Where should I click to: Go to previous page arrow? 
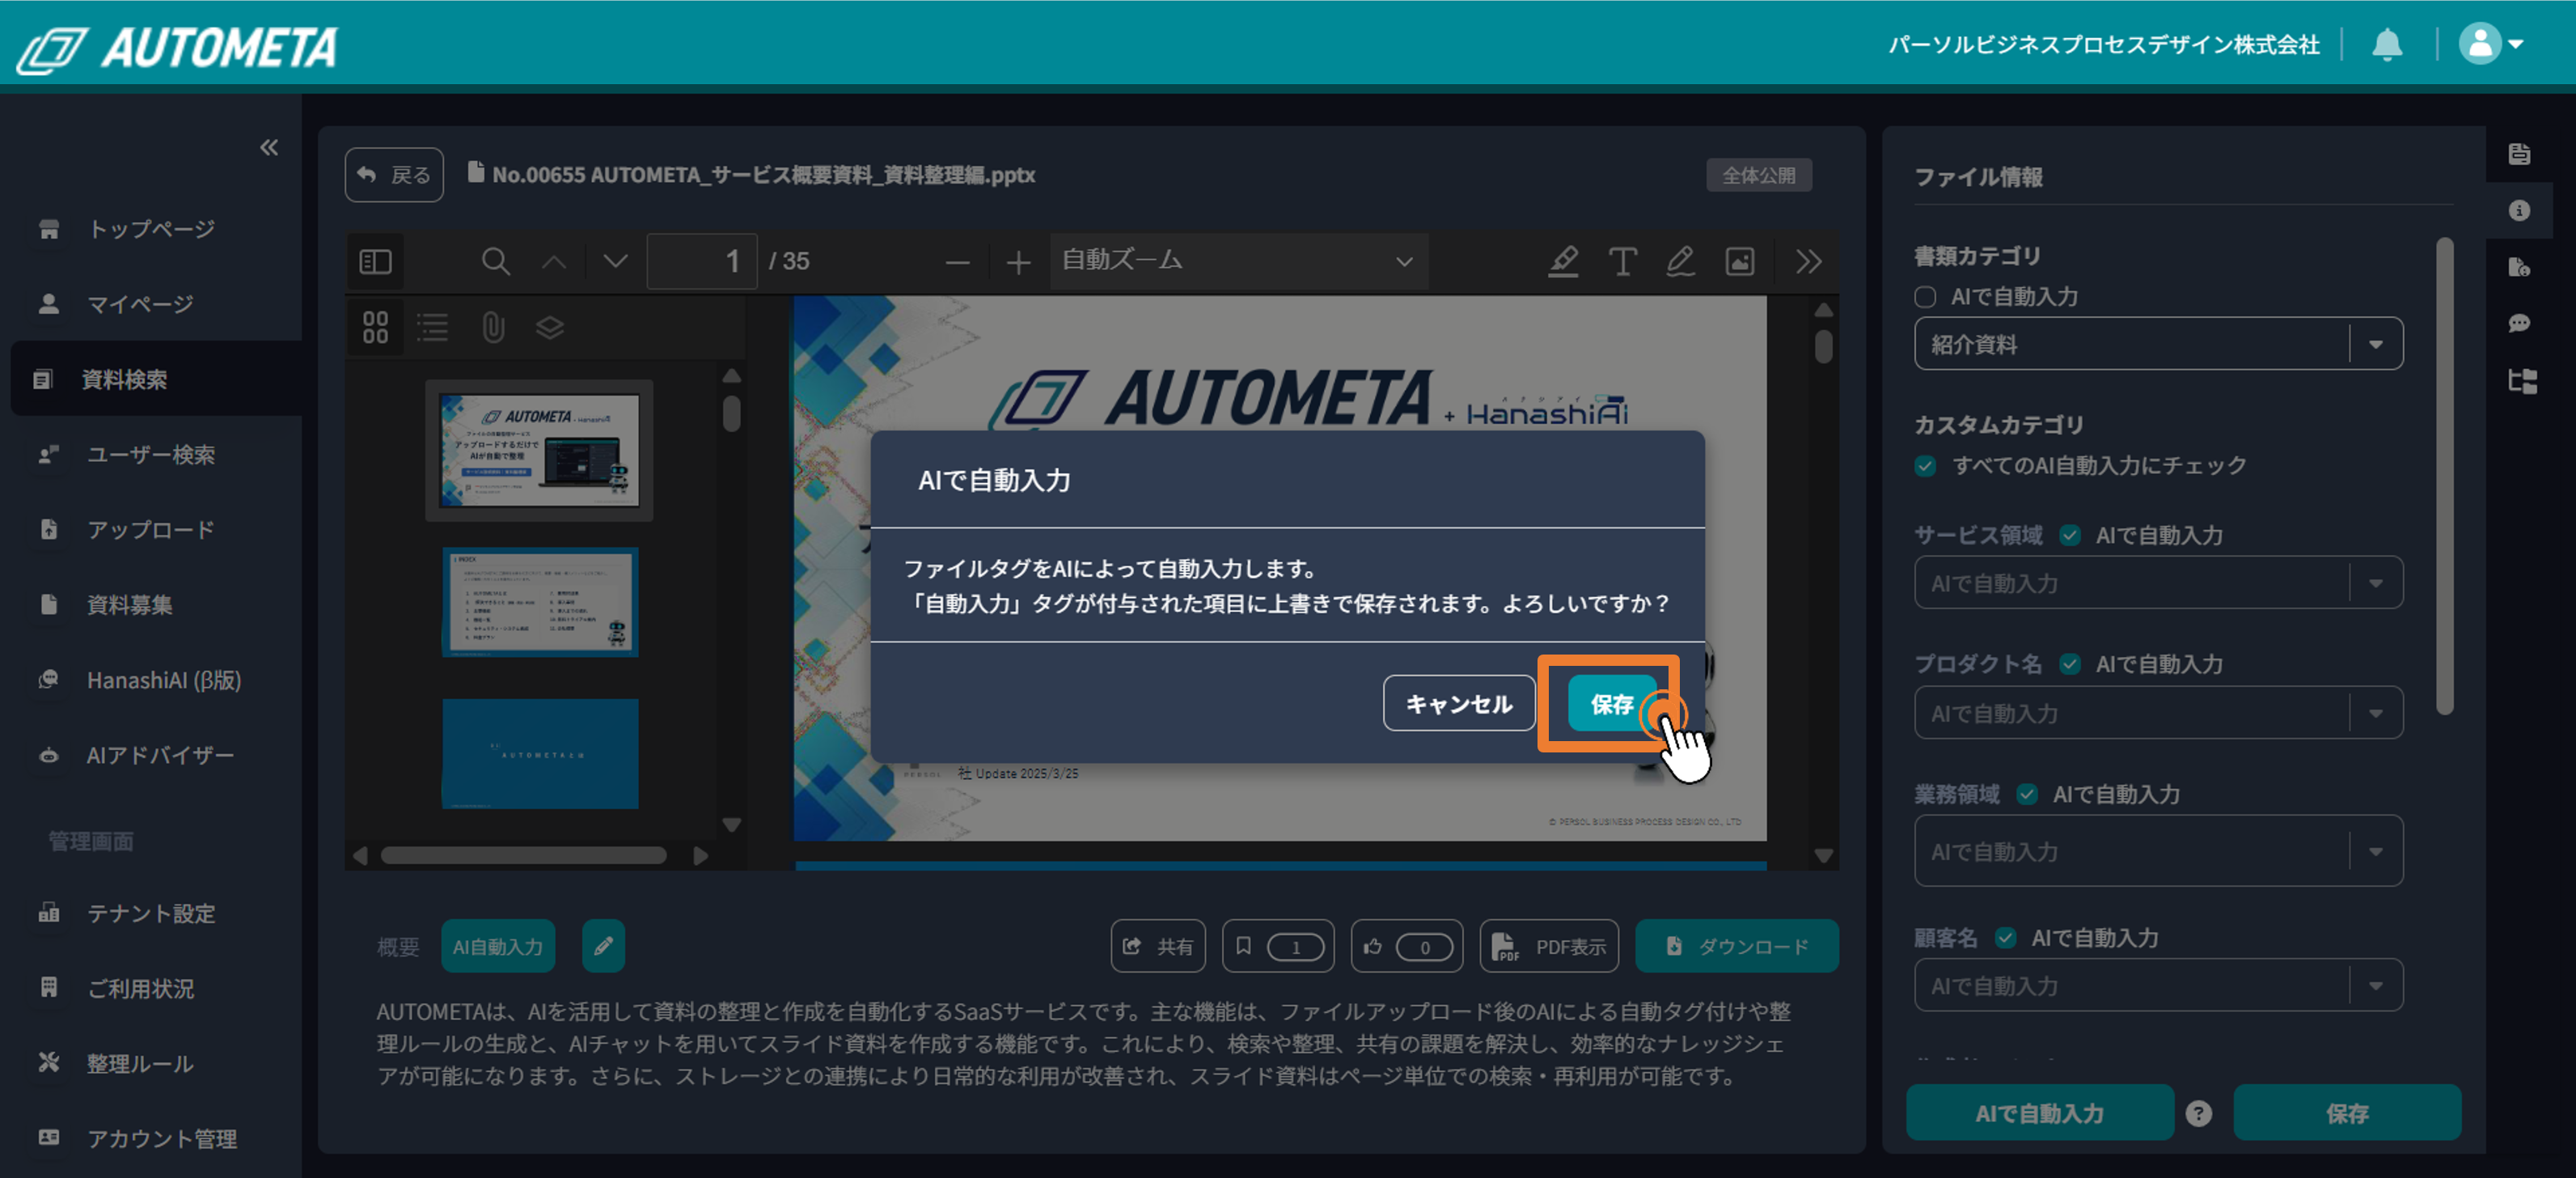[554, 262]
